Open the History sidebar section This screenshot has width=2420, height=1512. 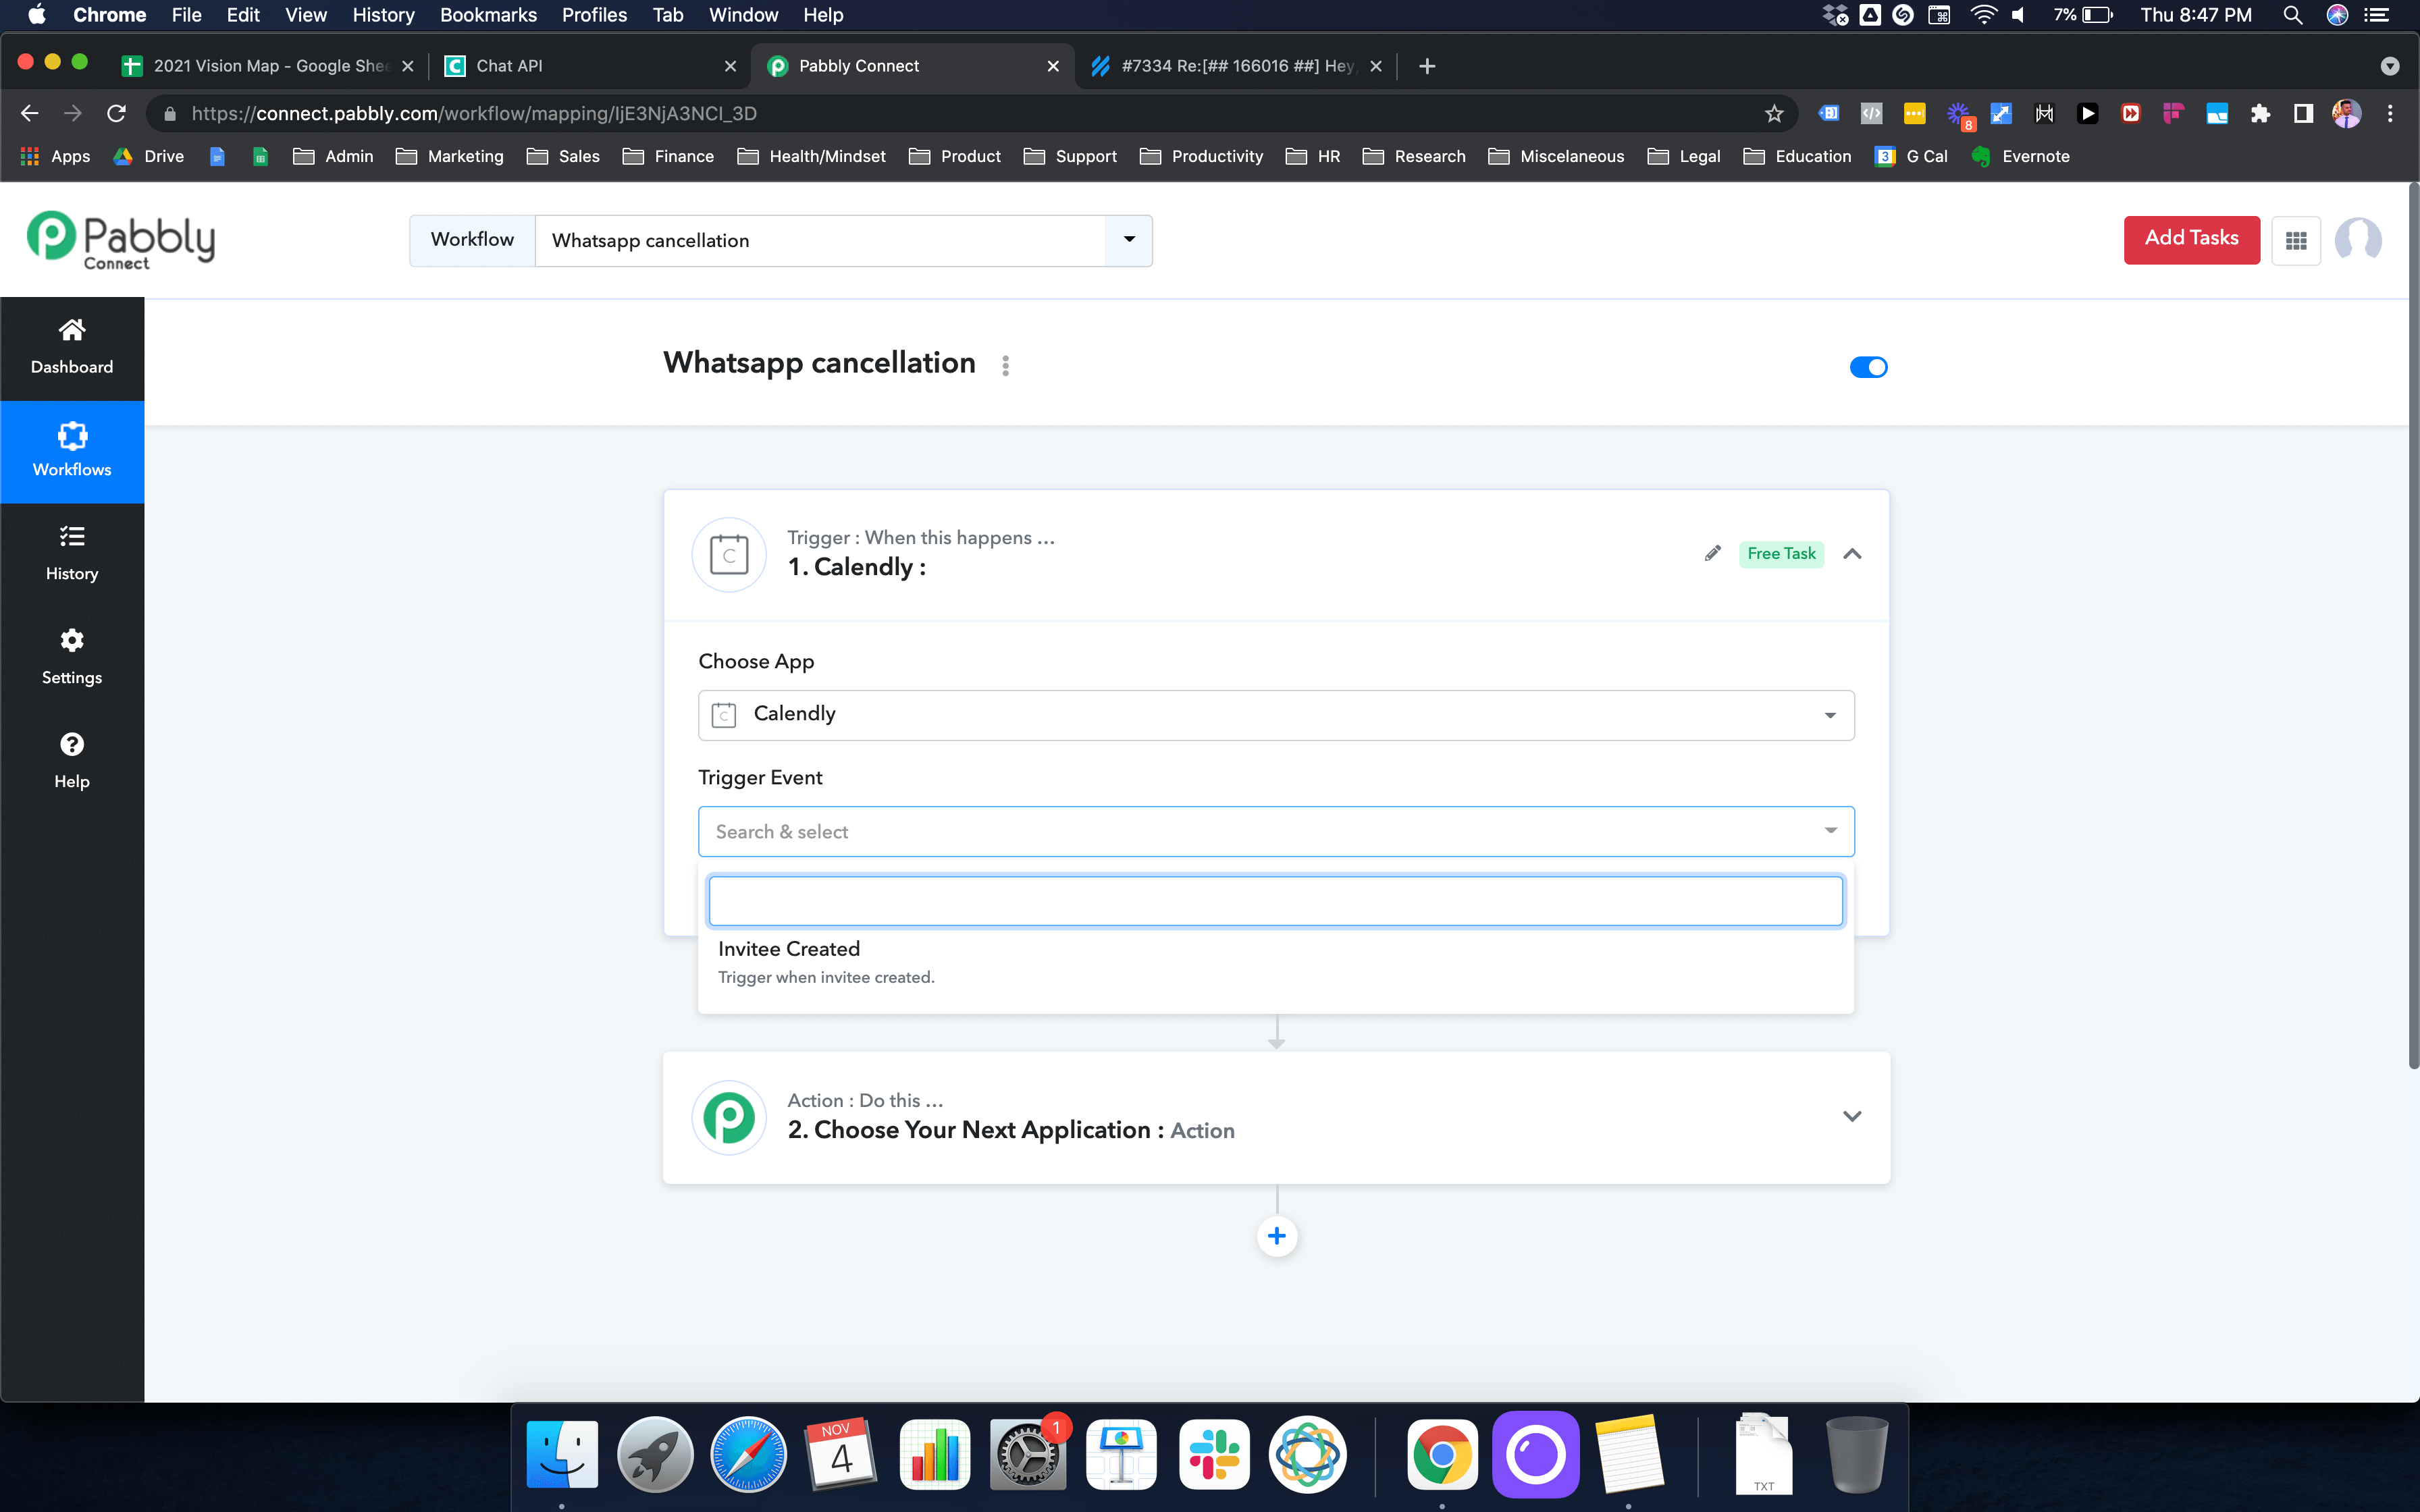point(72,554)
